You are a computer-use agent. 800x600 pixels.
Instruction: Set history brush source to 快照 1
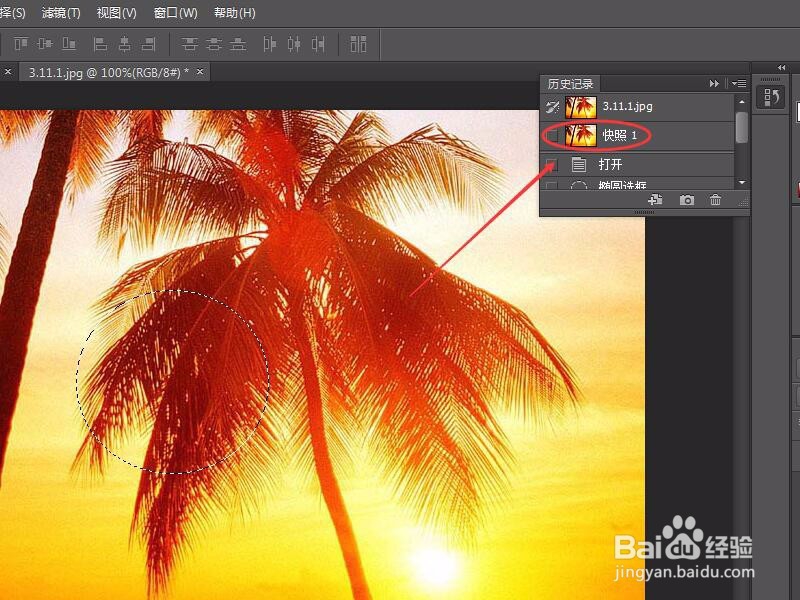click(553, 136)
